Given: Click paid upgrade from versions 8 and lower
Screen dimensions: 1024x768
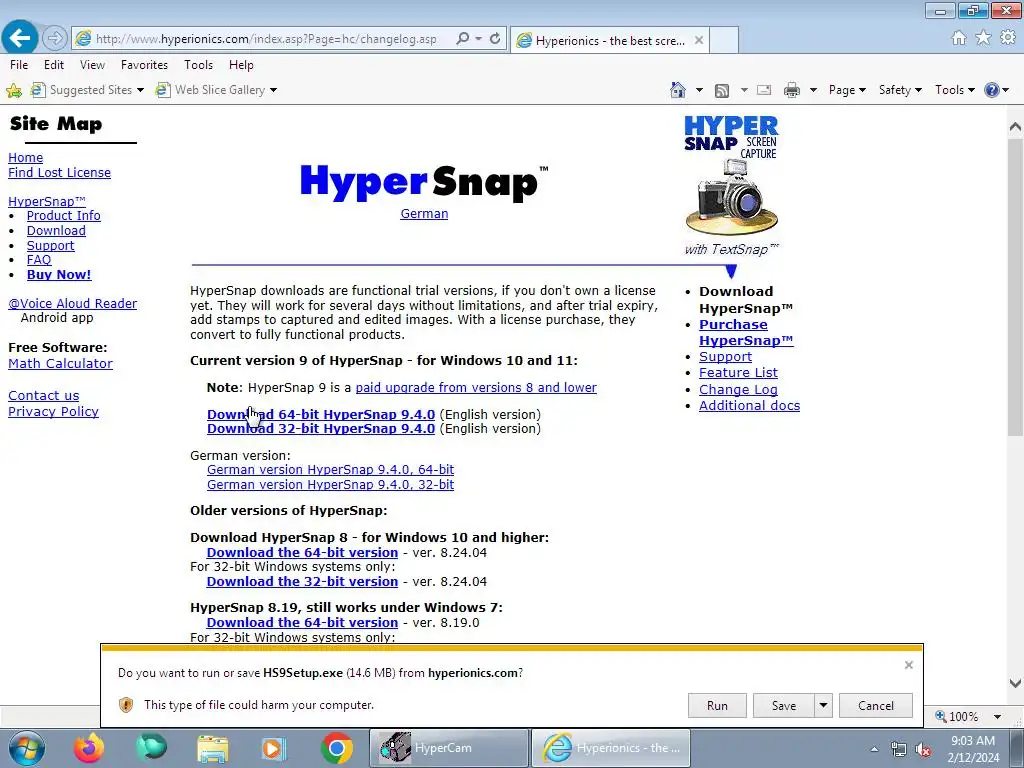Looking at the screenshot, I should tap(476, 387).
